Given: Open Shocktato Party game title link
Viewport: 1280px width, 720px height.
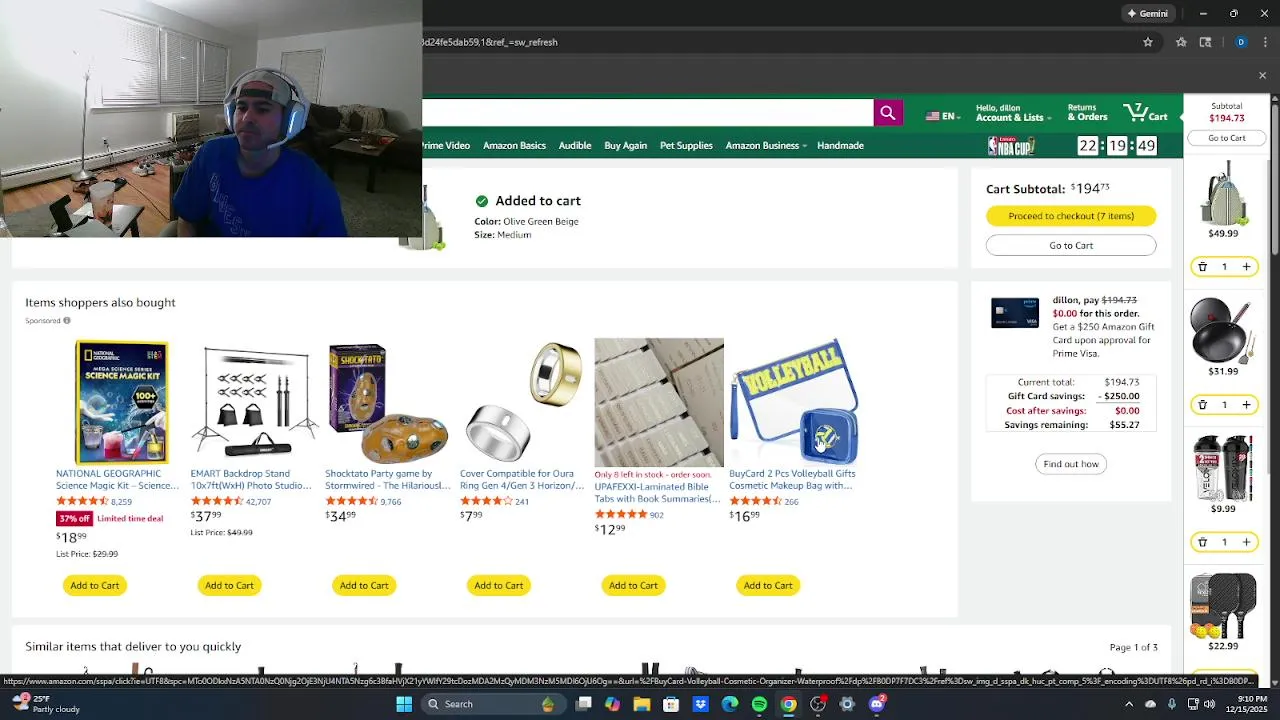Looking at the screenshot, I should [x=387, y=480].
